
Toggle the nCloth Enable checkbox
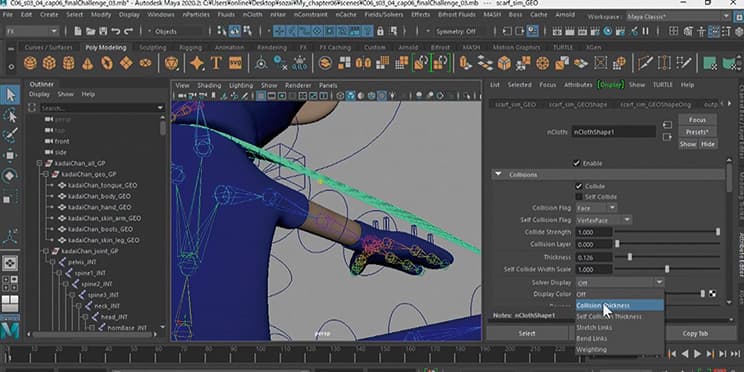(577, 163)
